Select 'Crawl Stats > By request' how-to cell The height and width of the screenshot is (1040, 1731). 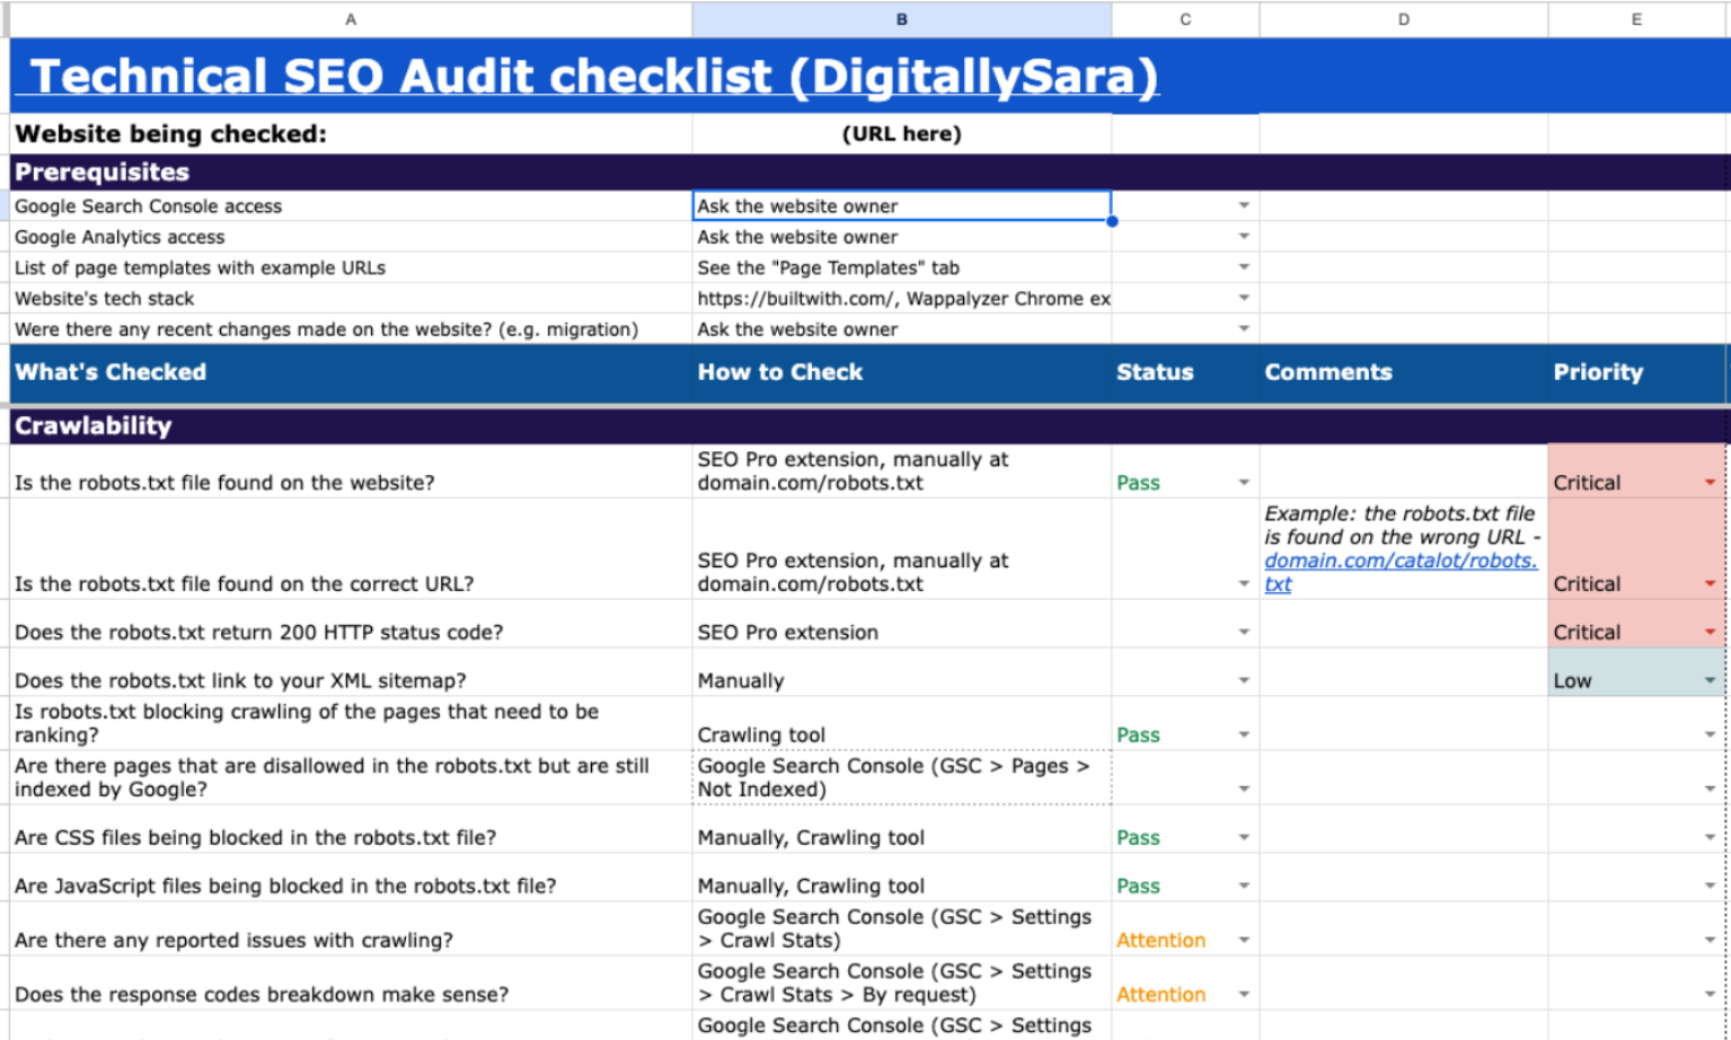pyautogui.click(x=902, y=983)
